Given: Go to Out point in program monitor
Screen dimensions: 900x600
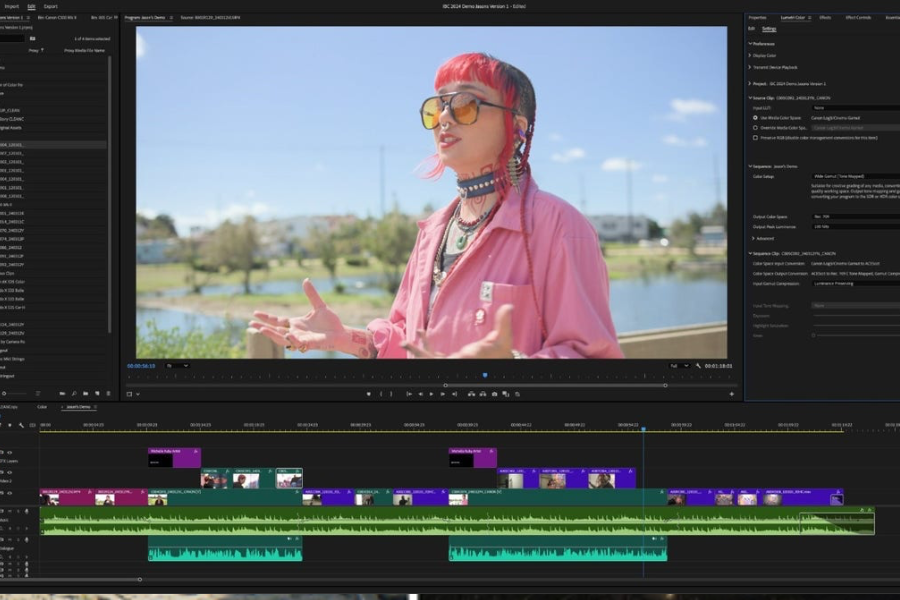Looking at the screenshot, I should click(x=454, y=394).
